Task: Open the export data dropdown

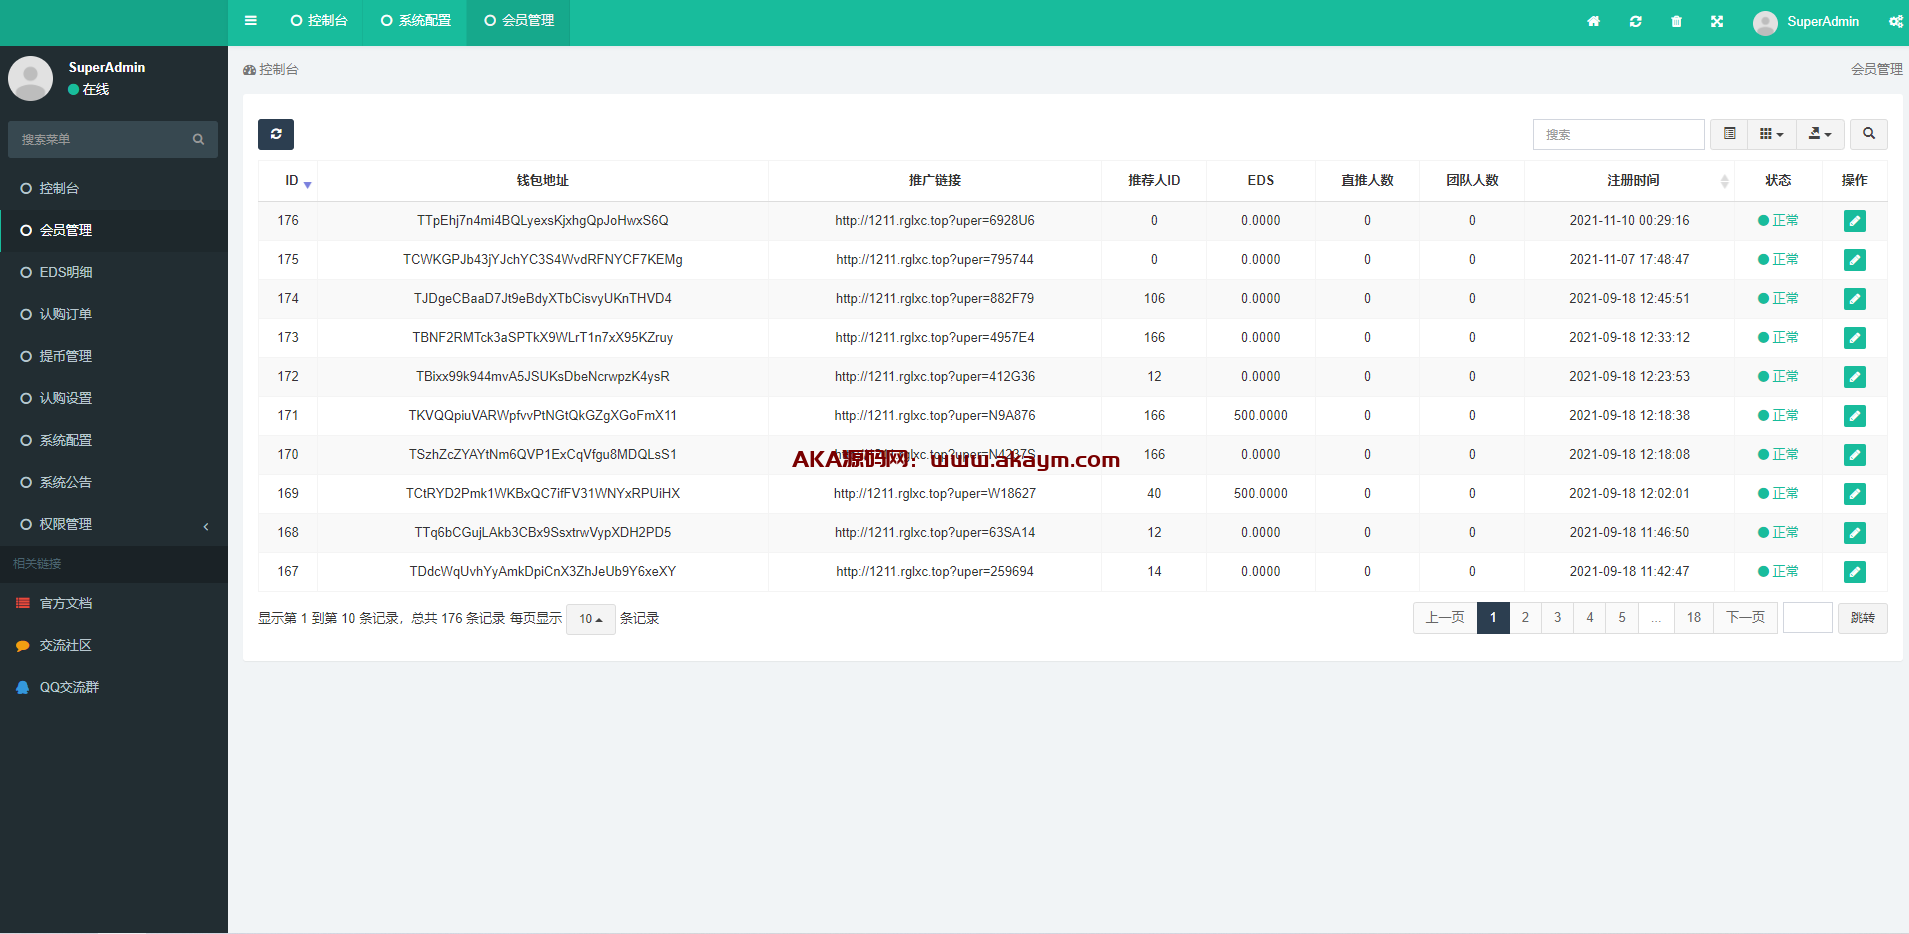Action: tap(1820, 134)
